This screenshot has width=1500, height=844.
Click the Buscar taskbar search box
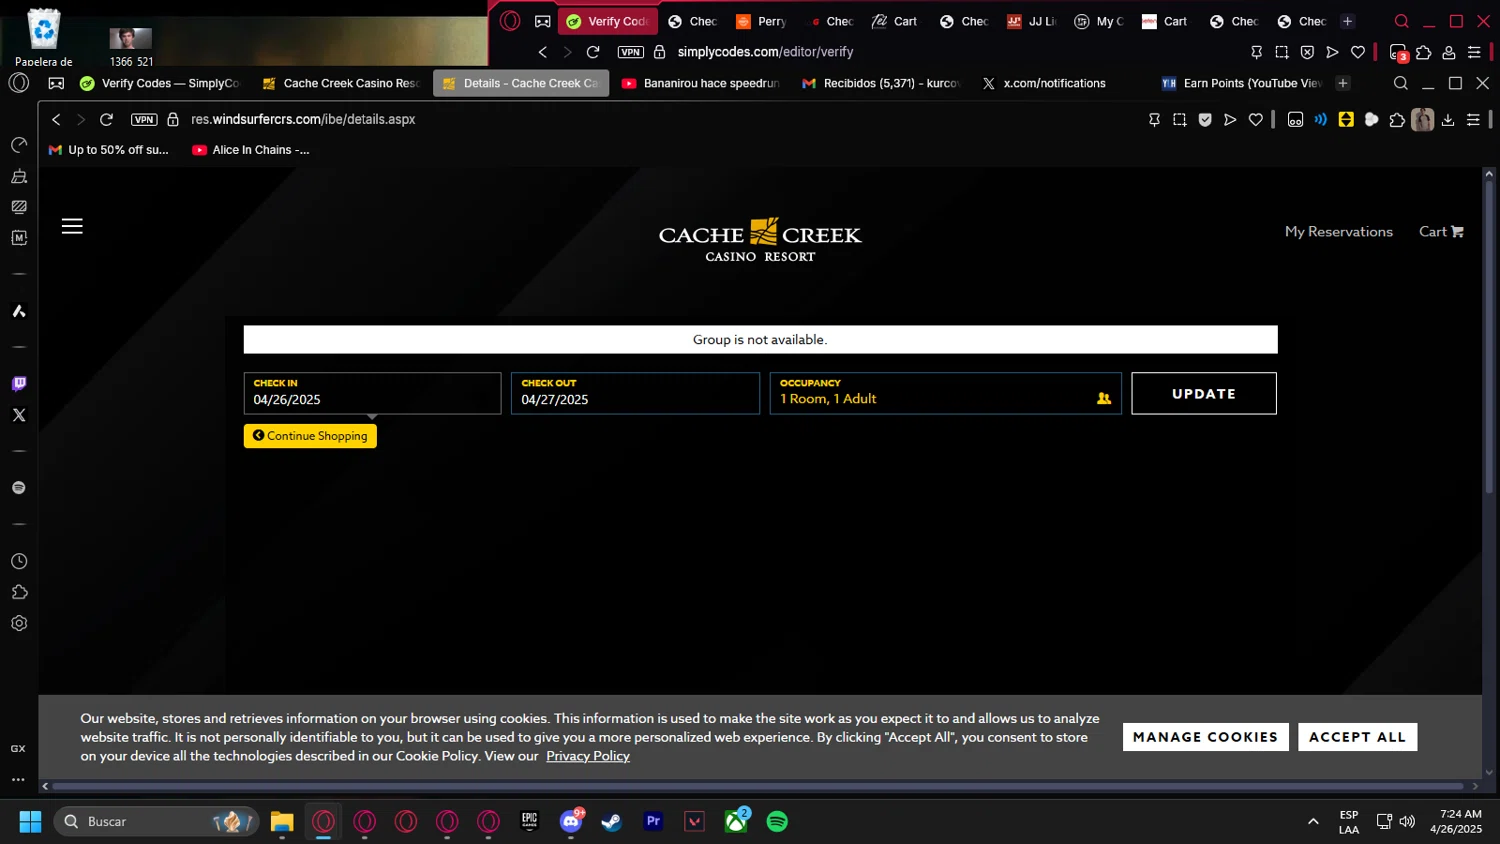(x=156, y=822)
